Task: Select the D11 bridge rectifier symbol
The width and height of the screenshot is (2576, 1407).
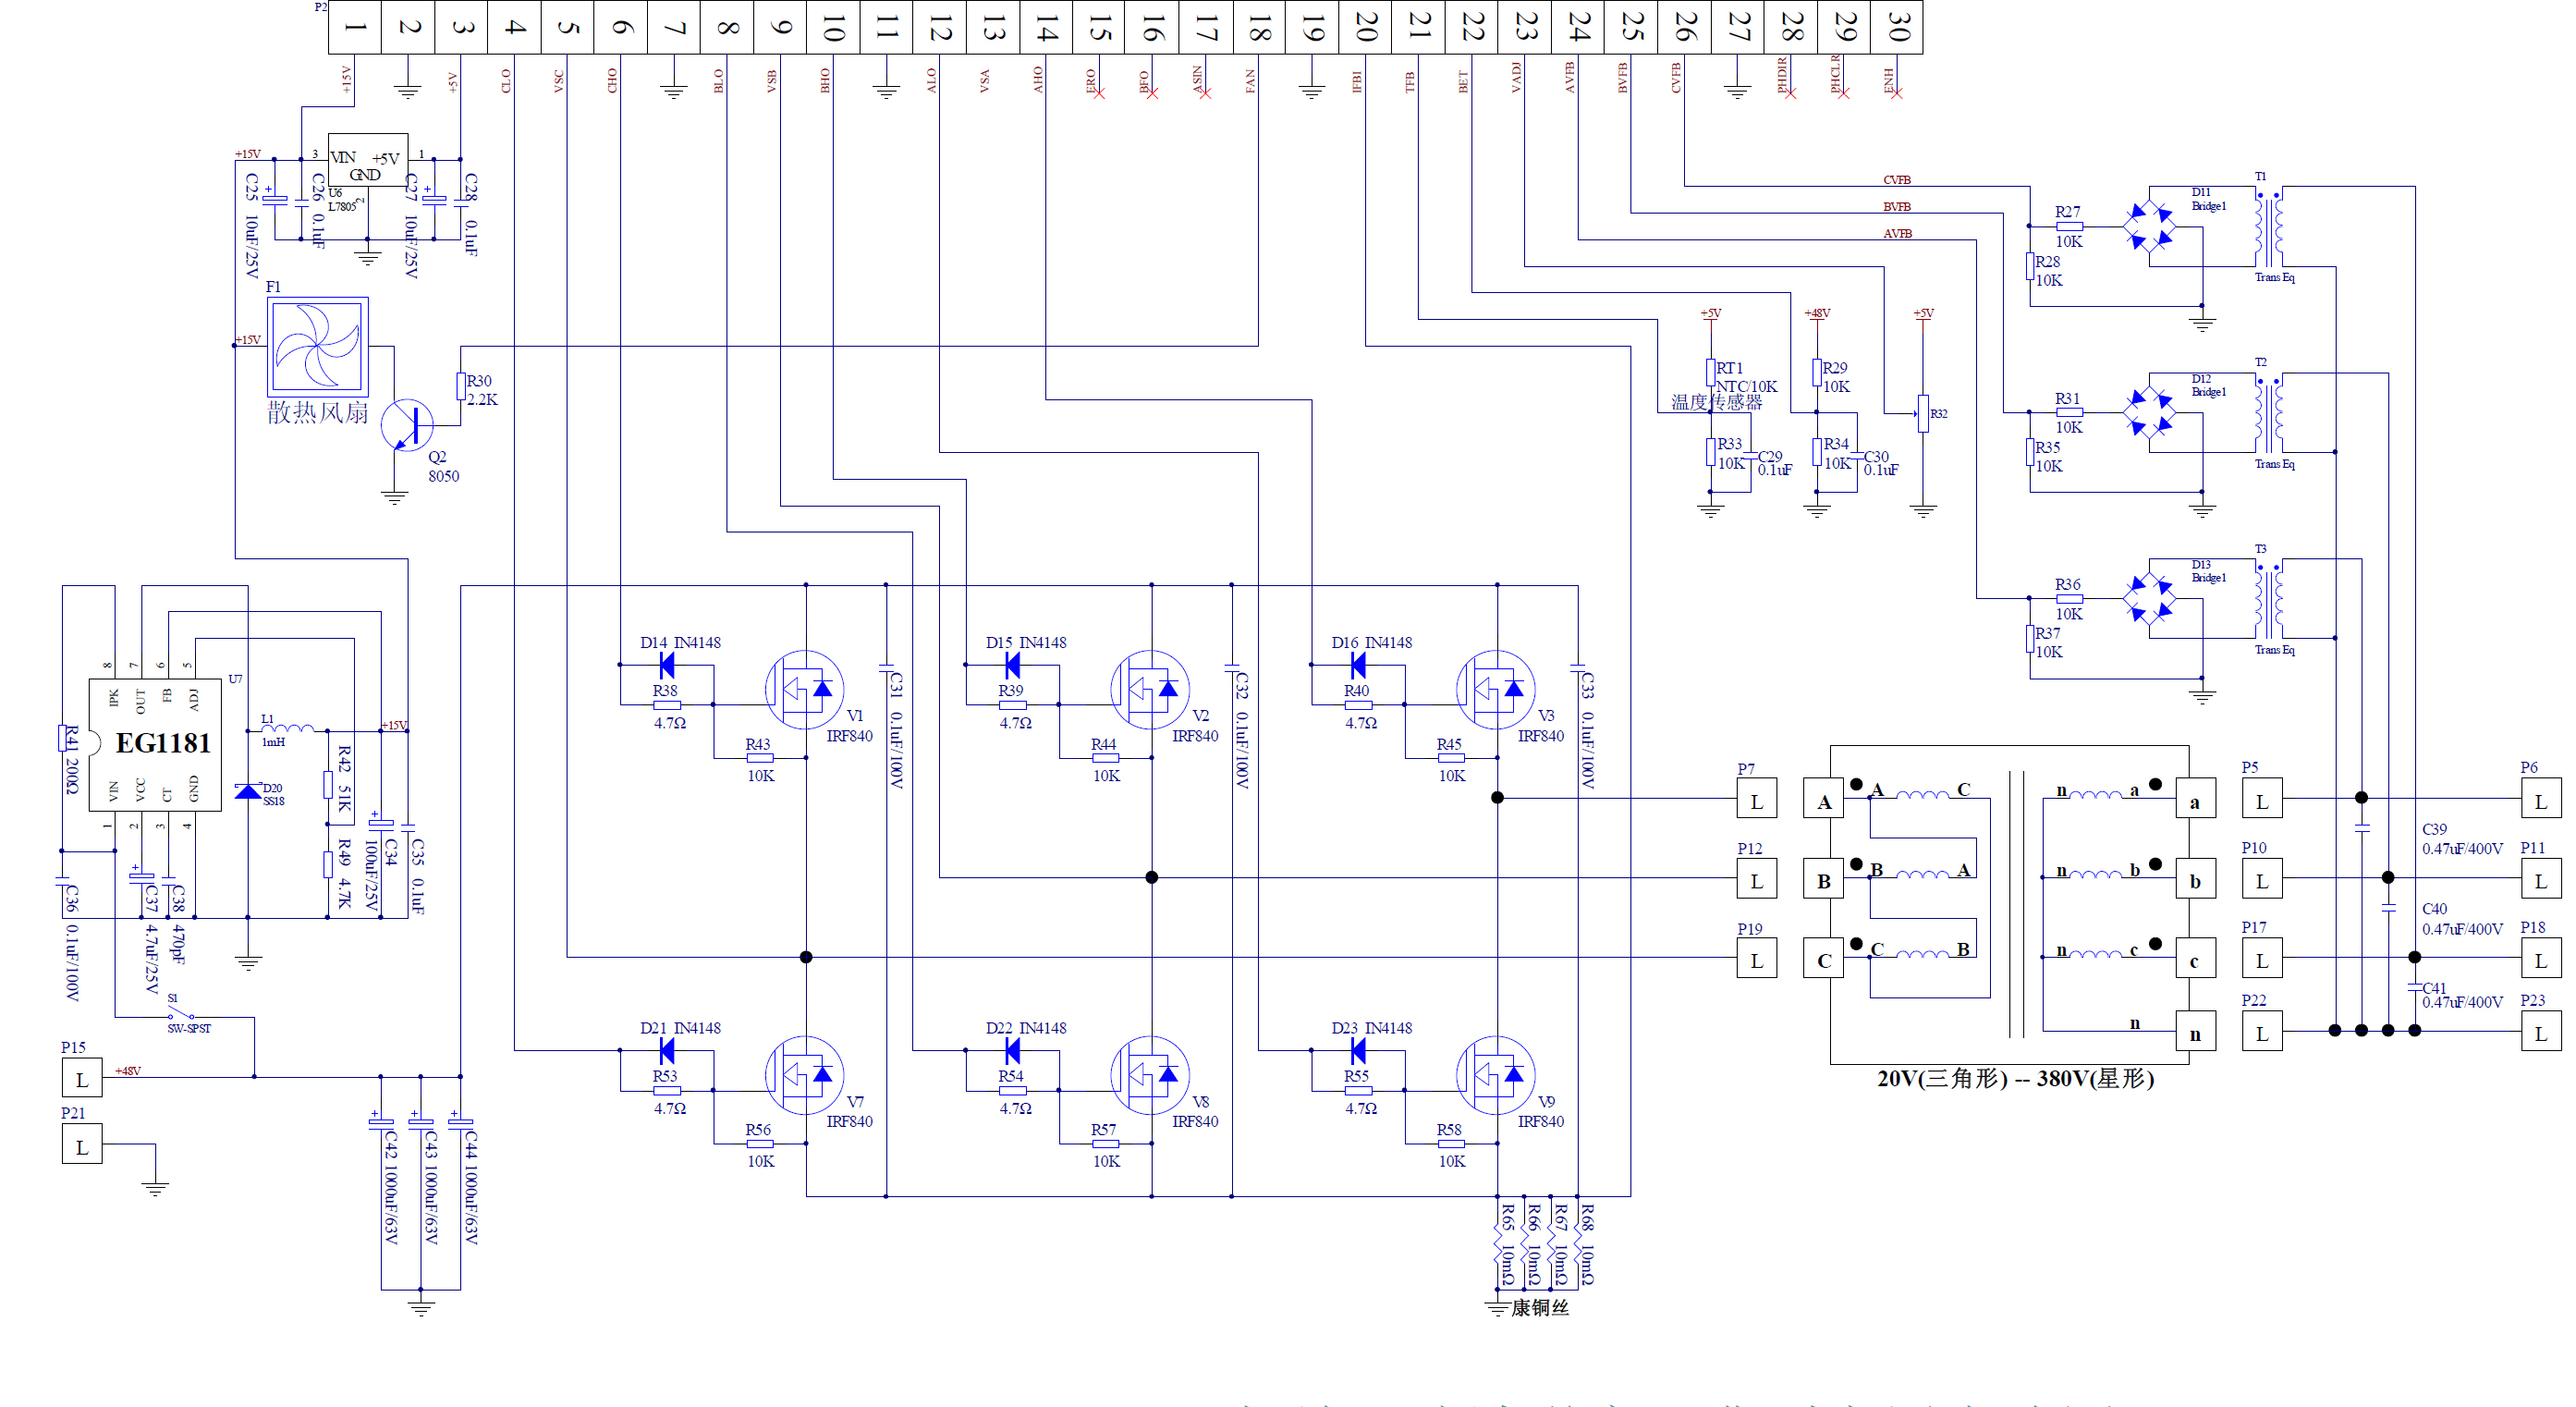Action: [2149, 226]
